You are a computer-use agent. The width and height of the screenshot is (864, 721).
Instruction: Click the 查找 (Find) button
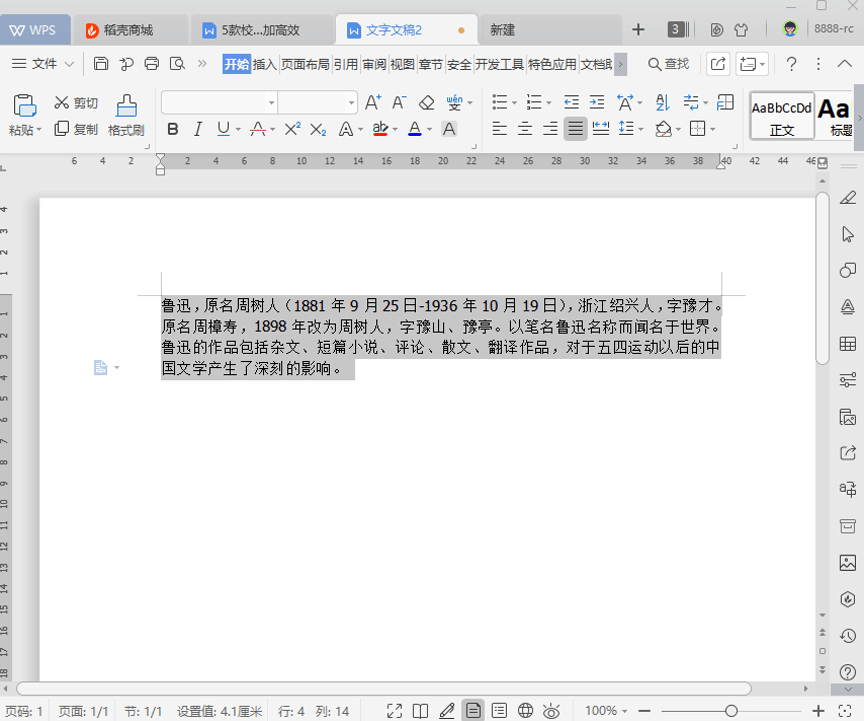coord(668,64)
